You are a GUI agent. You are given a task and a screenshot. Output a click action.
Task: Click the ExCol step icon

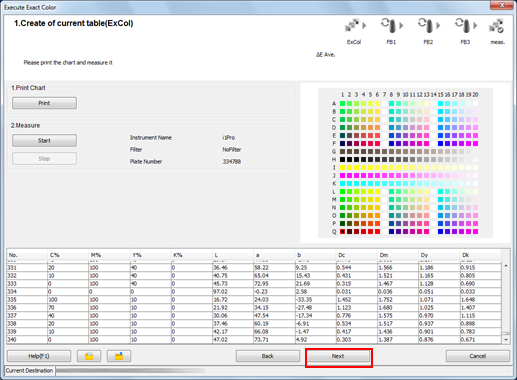click(352, 25)
